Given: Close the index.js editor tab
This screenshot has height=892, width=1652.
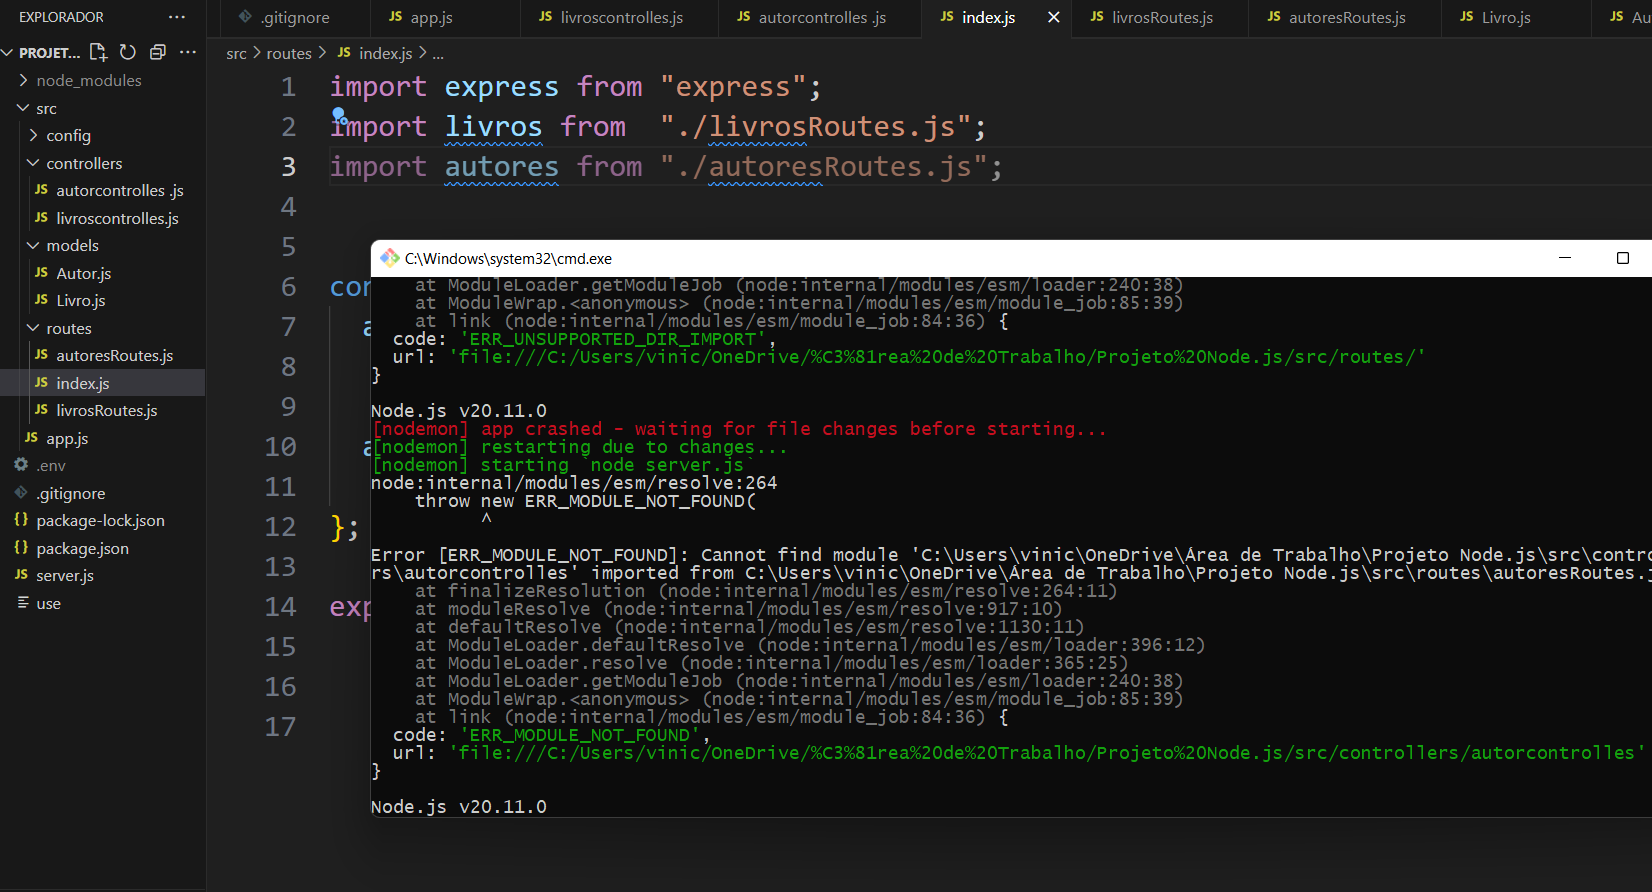Looking at the screenshot, I should pos(1053,17).
